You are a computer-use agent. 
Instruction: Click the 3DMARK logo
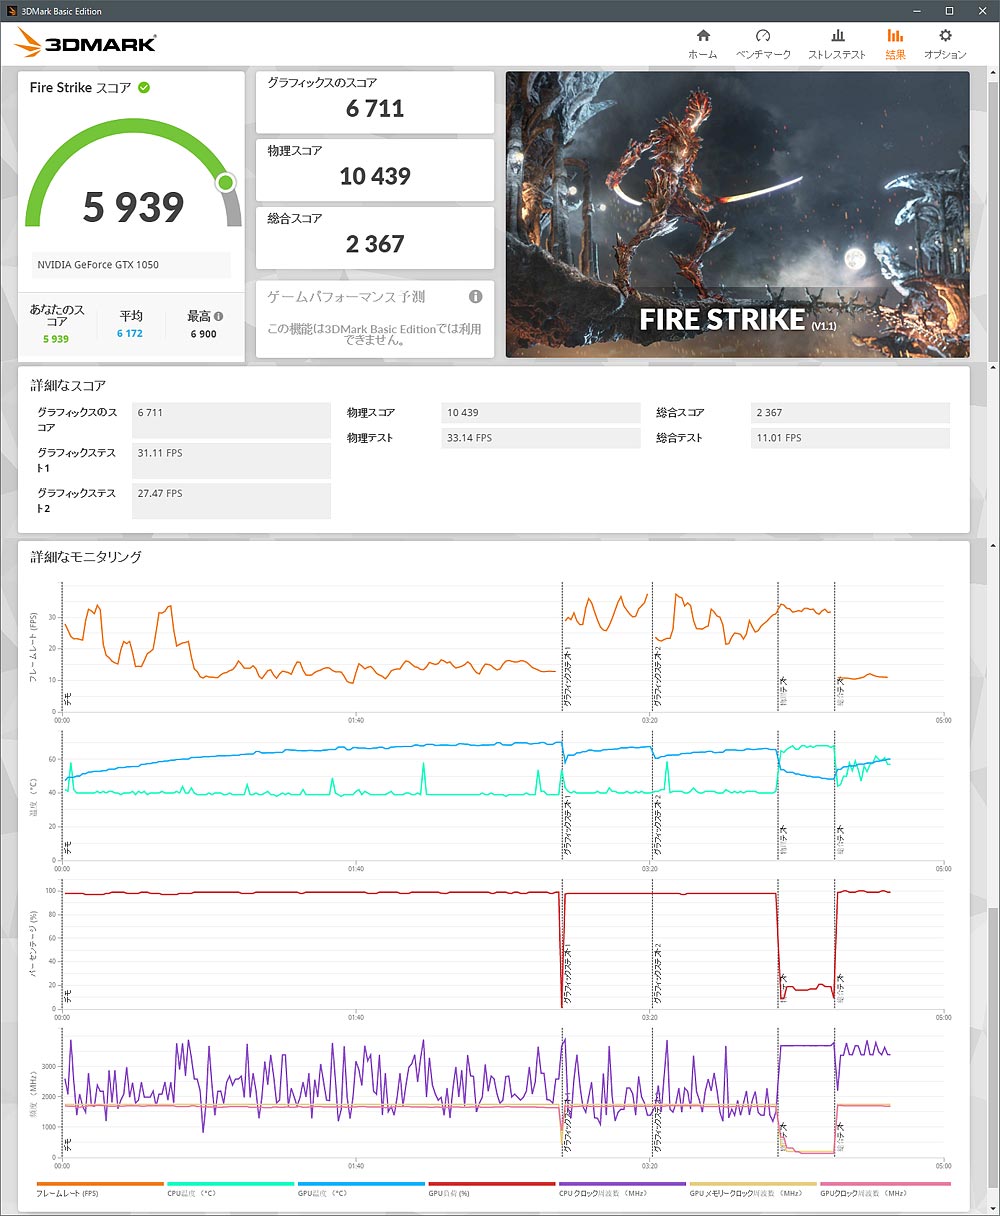86,43
